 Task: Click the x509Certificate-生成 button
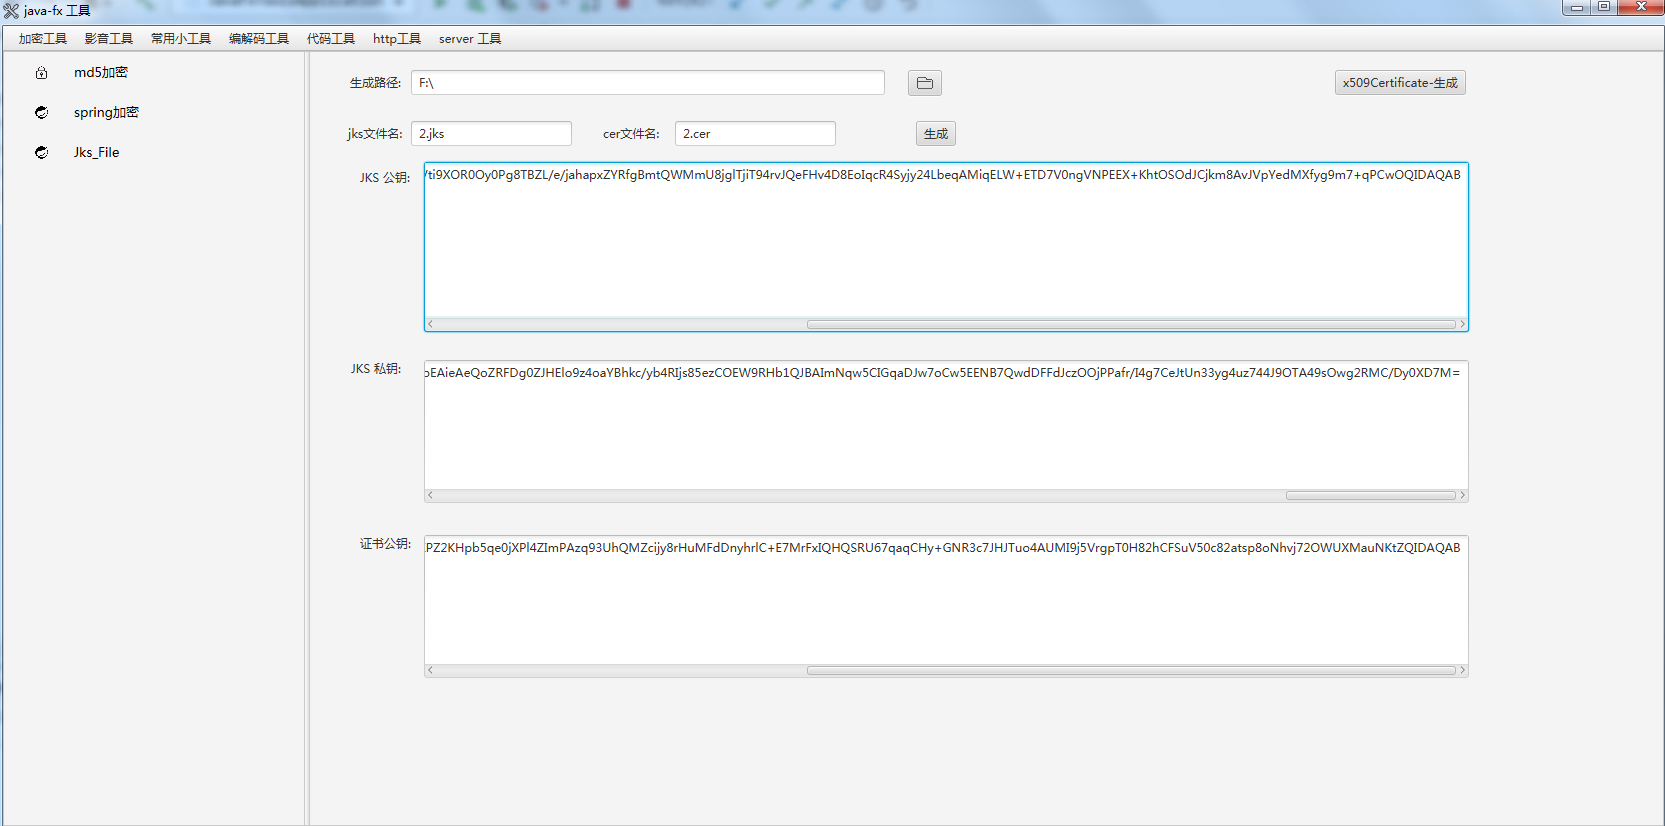(x=1399, y=83)
